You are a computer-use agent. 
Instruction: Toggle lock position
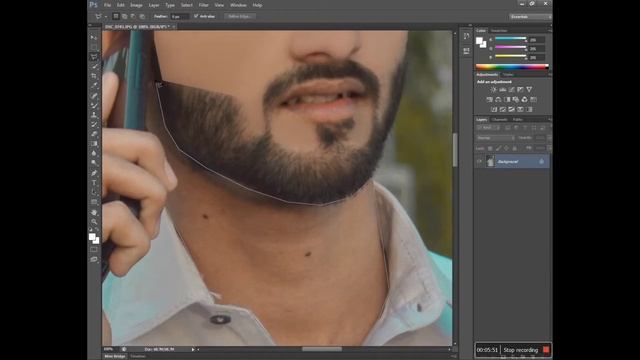tap(507, 148)
